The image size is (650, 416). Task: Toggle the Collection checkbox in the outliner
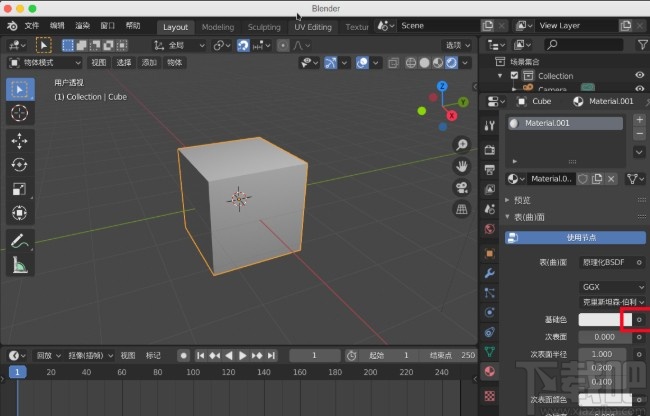coord(515,75)
